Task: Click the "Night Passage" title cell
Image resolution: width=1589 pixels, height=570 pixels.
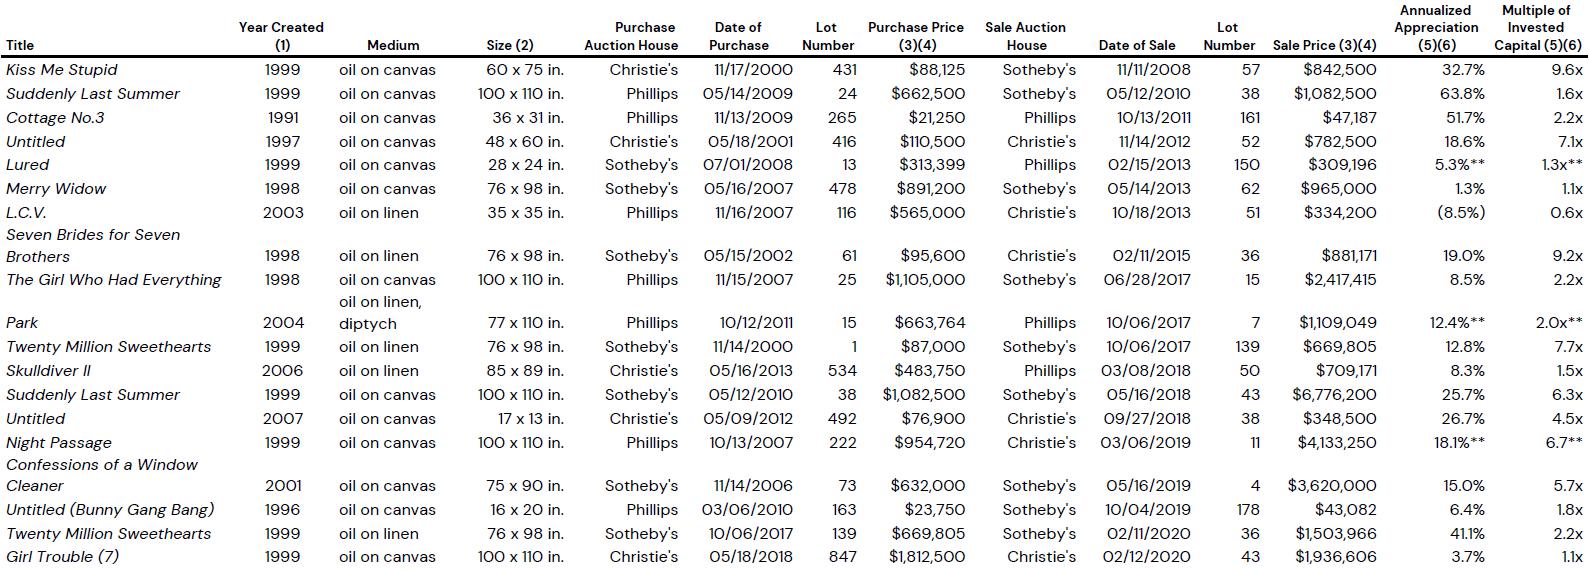Action: (x=59, y=443)
